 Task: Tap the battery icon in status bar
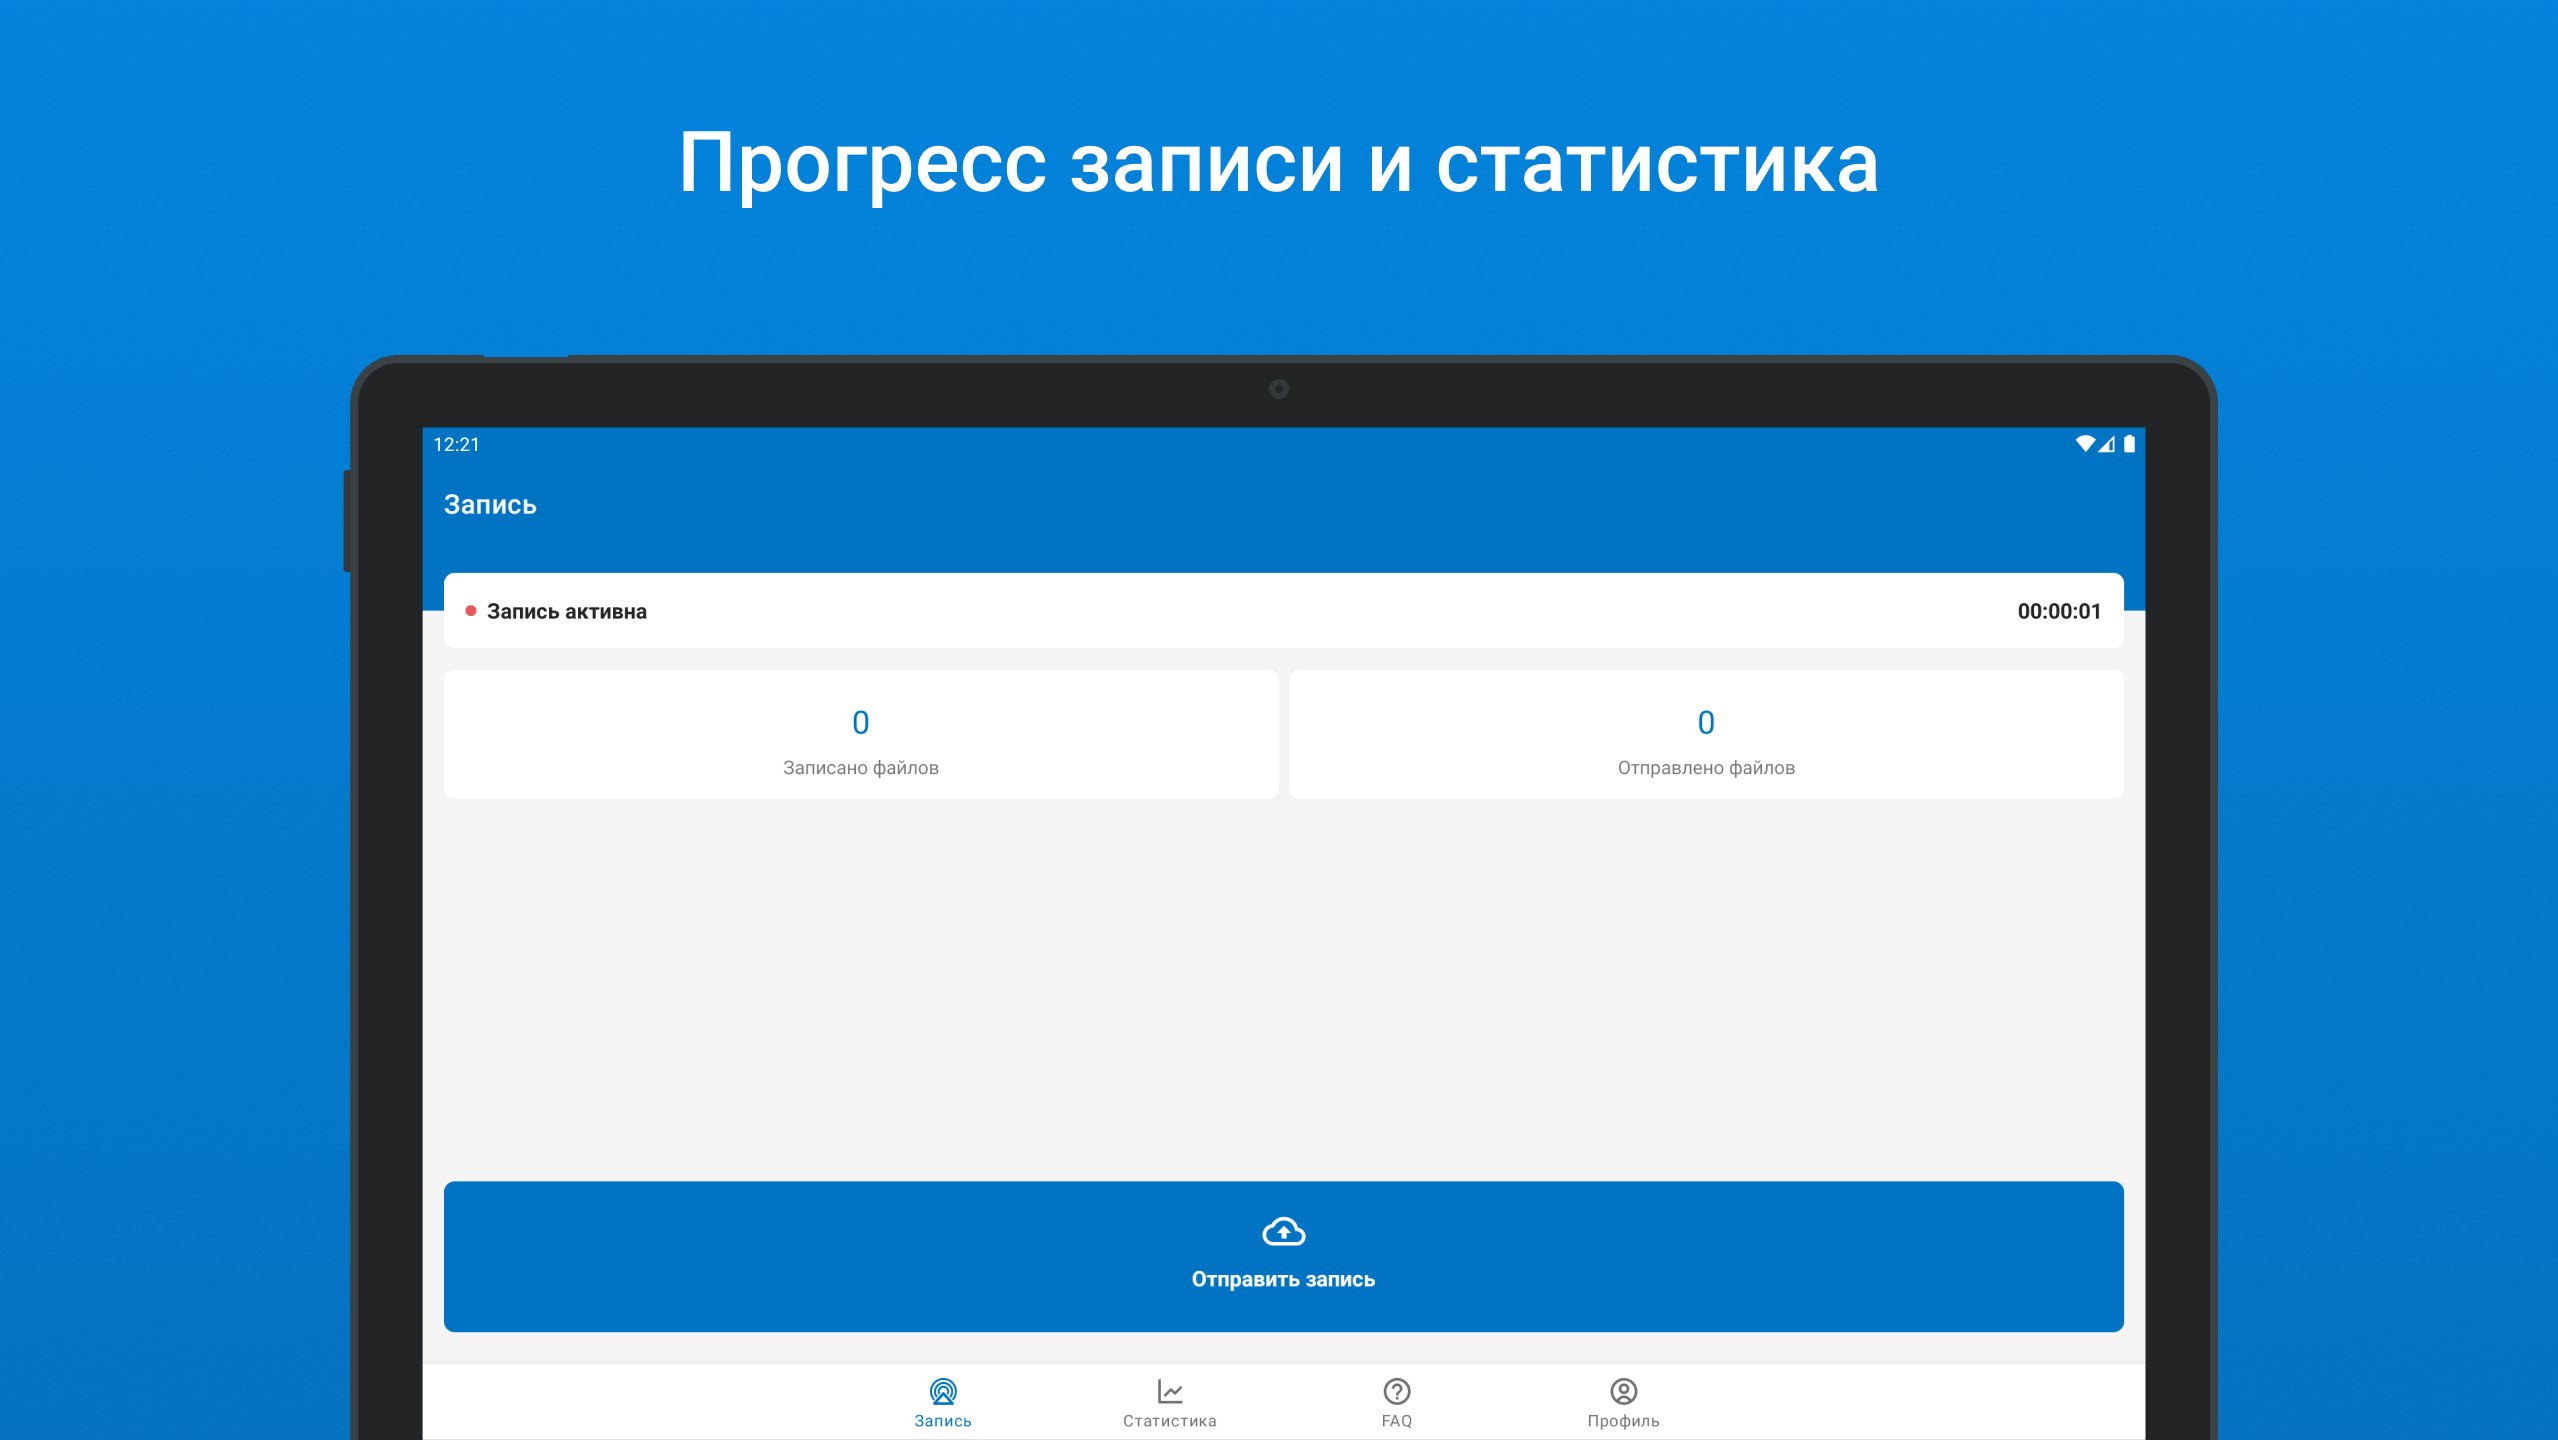[2129, 444]
